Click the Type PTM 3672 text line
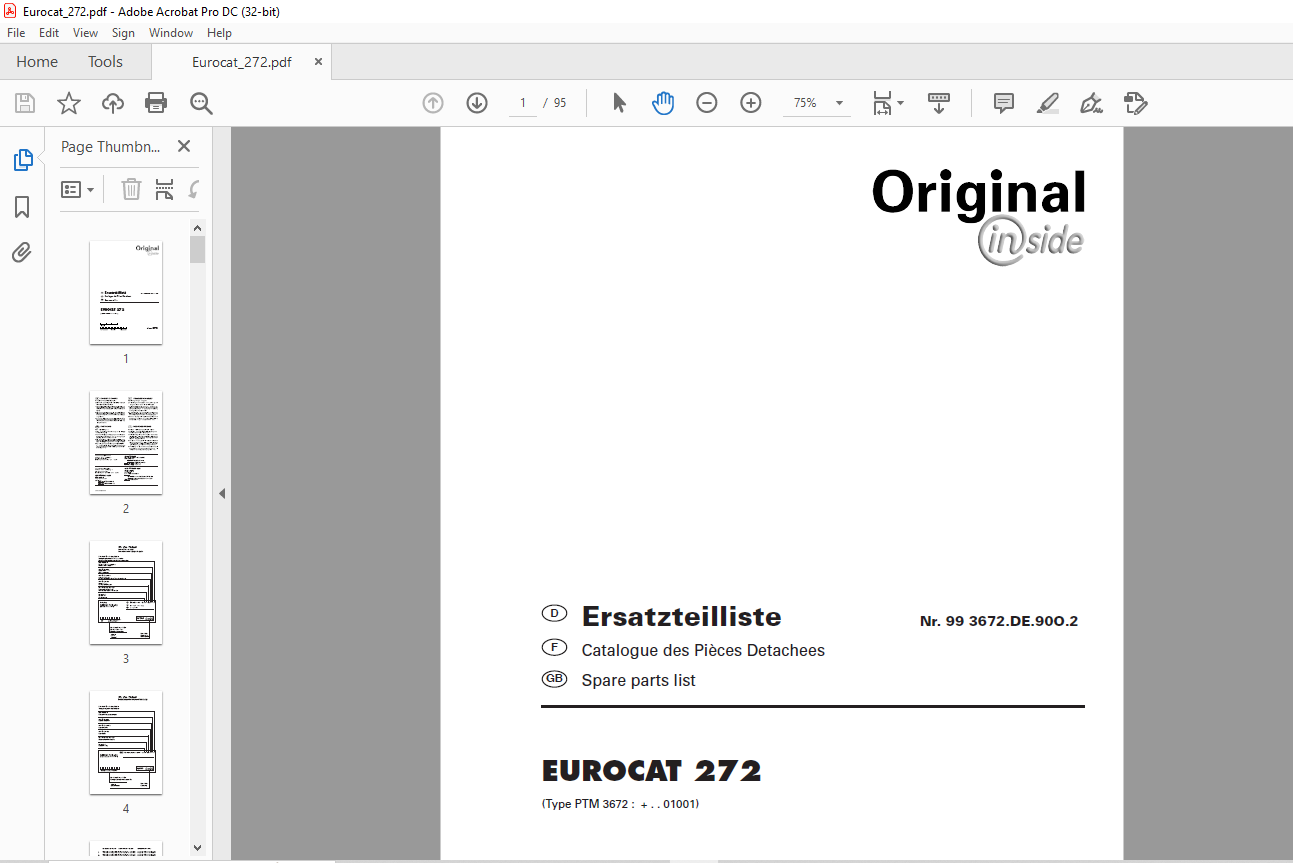1293x863 pixels. 620,804
